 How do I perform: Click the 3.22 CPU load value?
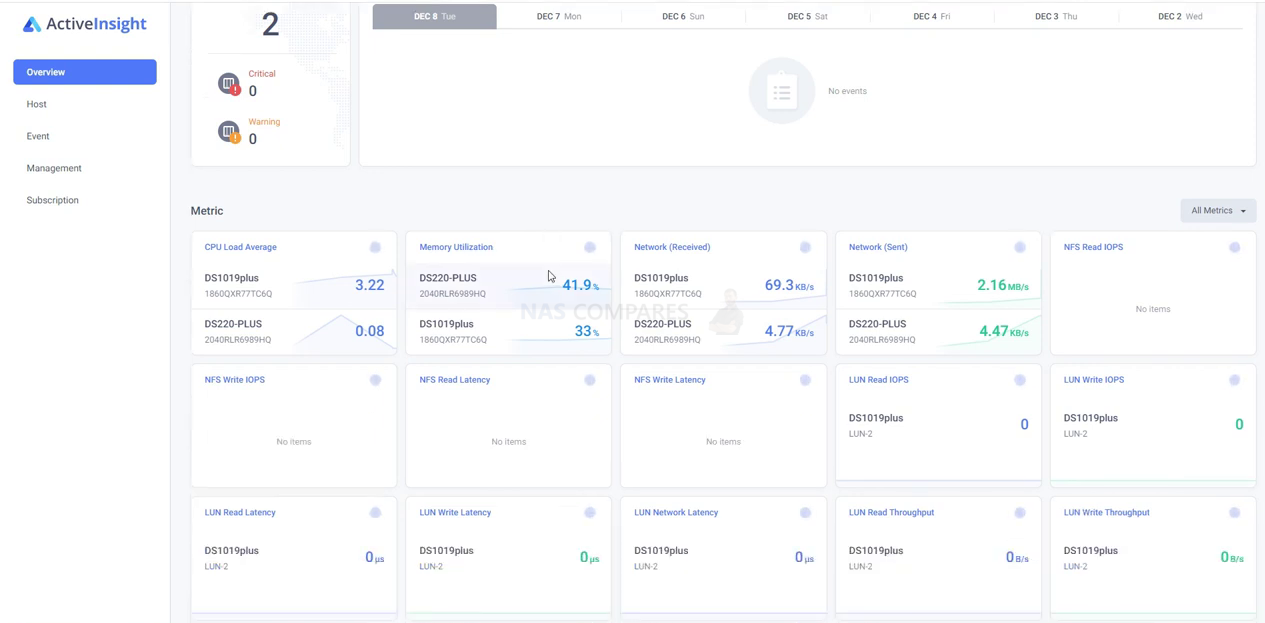click(x=370, y=285)
